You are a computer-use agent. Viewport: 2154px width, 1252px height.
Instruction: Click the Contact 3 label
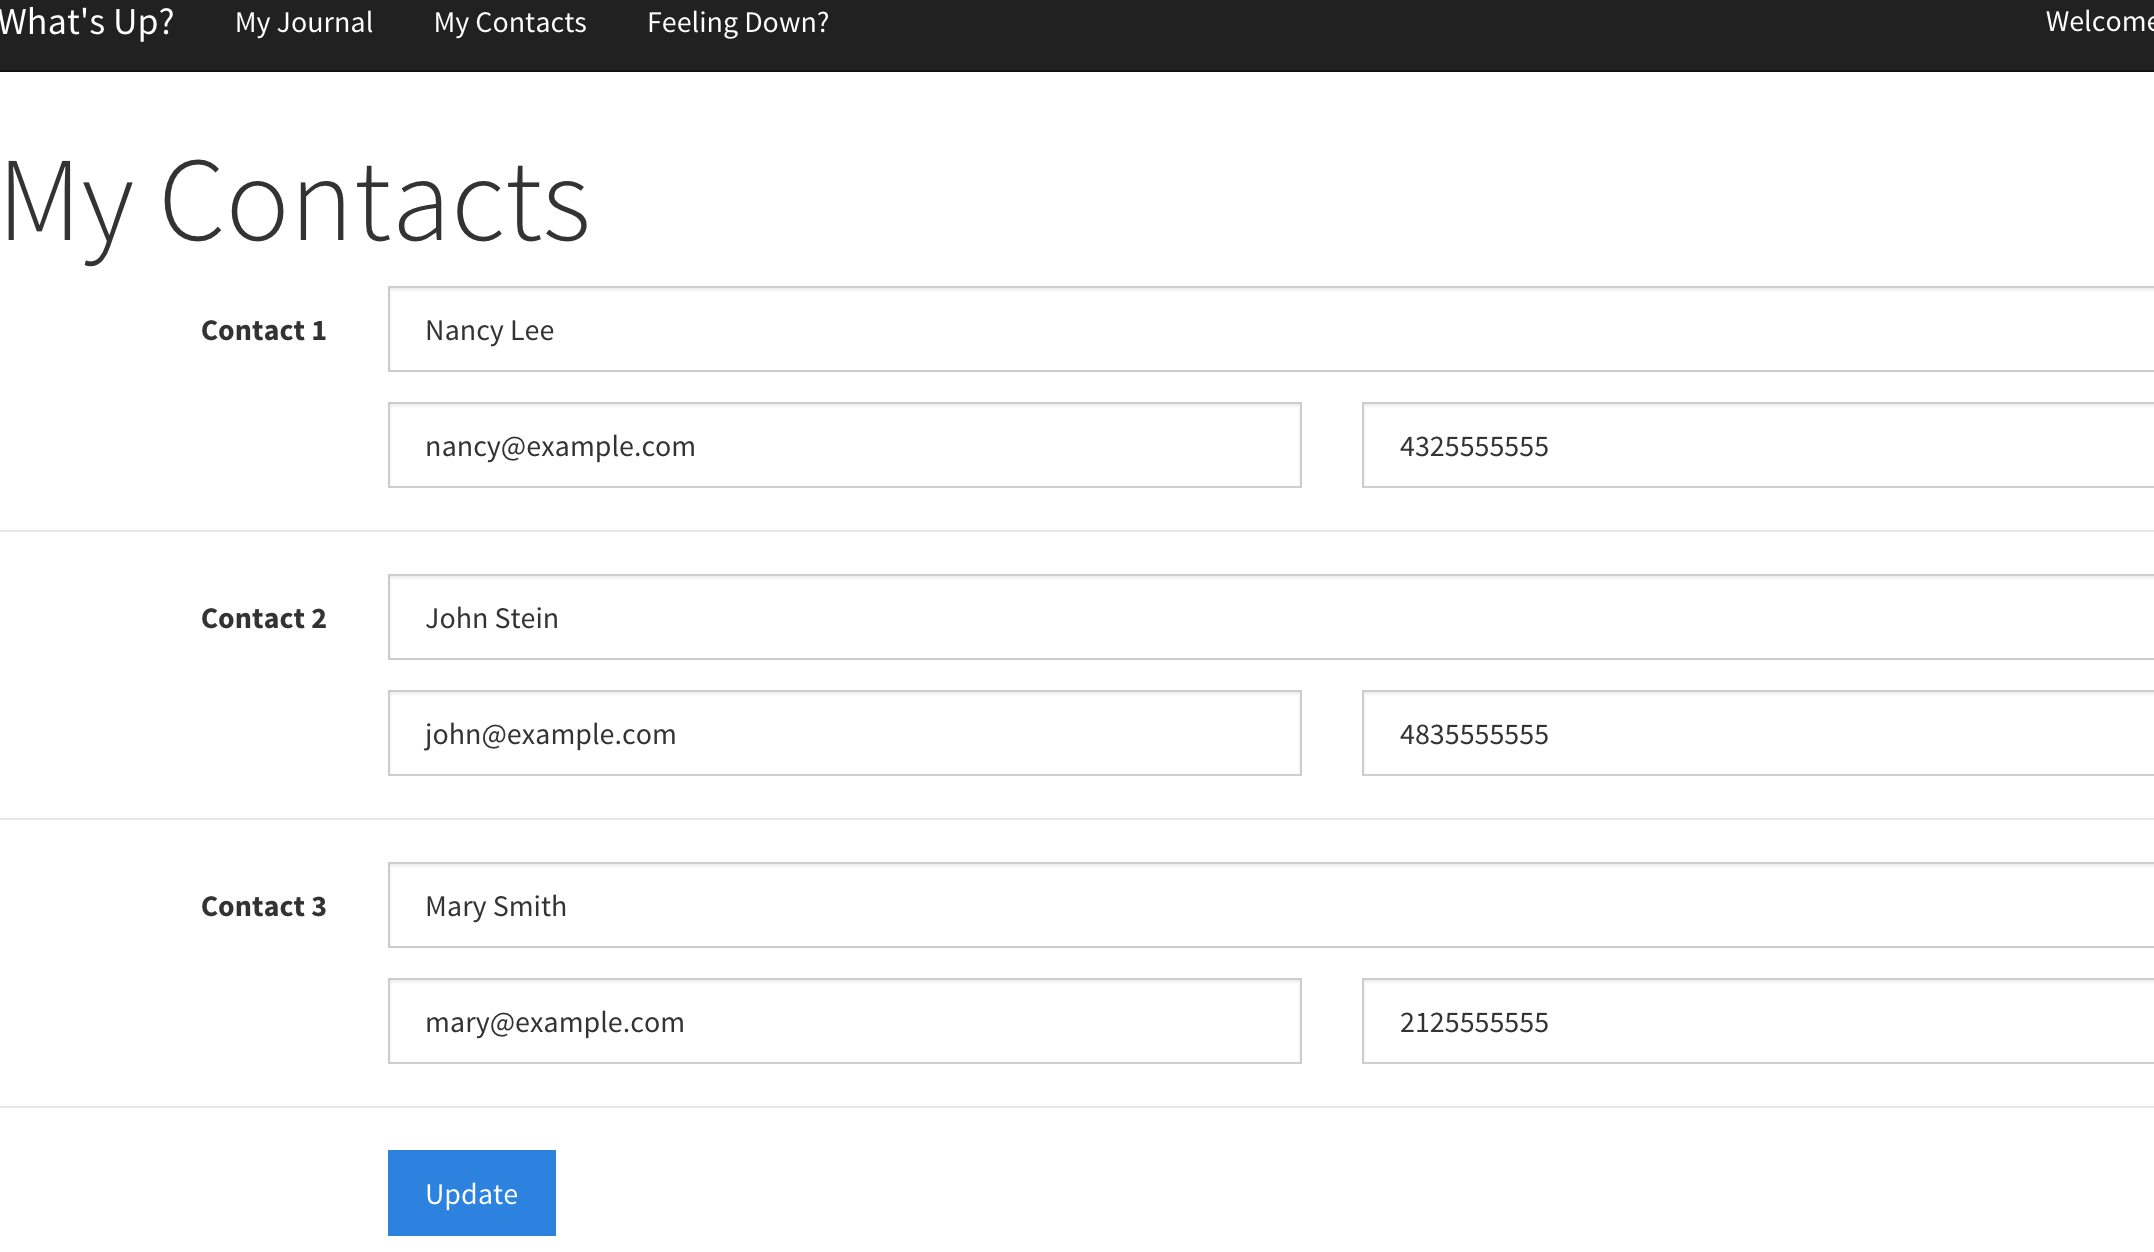(263, 907)
